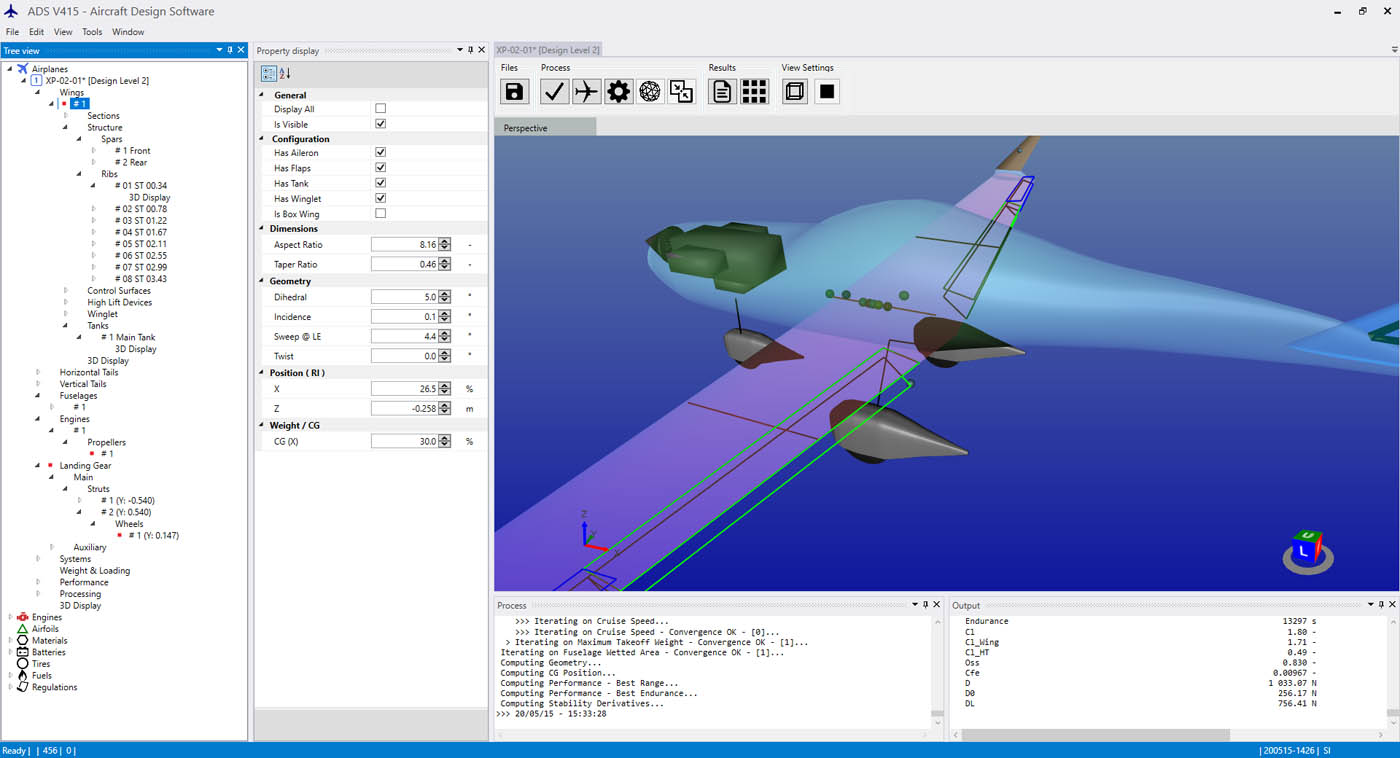Click the Regulations icon in tree
Screen dimensions: 1400x758
(x=23, y=687)
